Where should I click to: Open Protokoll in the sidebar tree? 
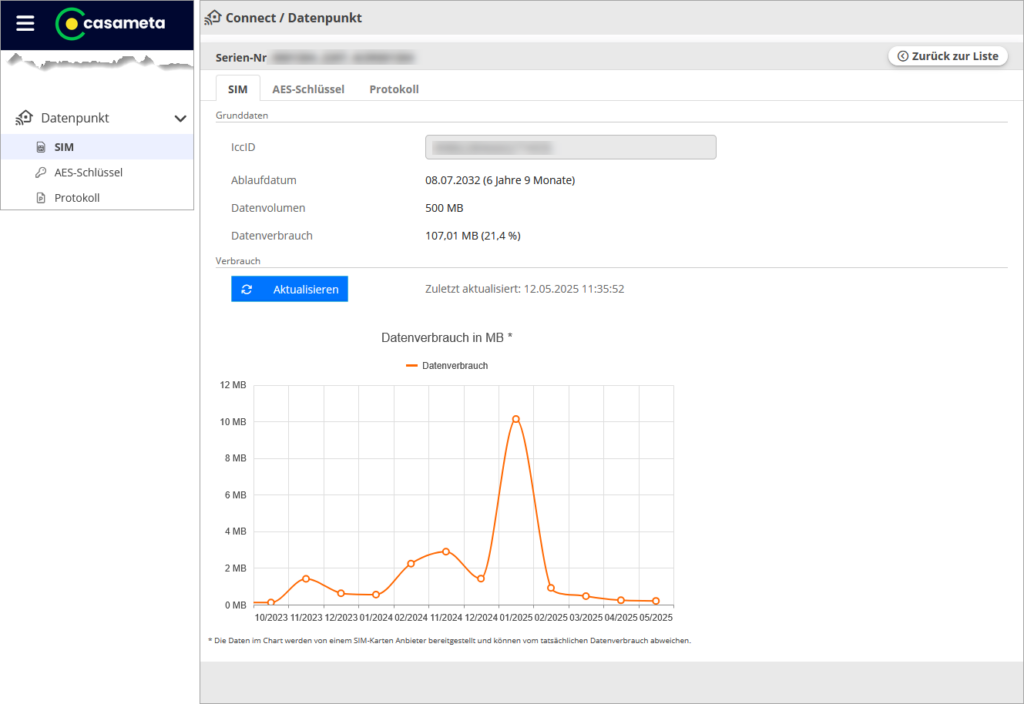[77, 198]
